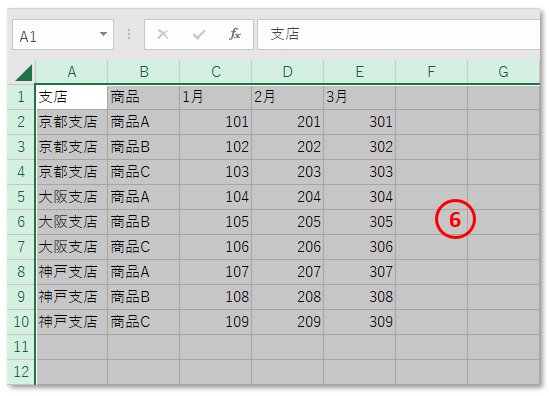This screenshot has height=396, width=549.
Task: Select row 1 header
Action: pyautogui.click(x=21, y=97)
